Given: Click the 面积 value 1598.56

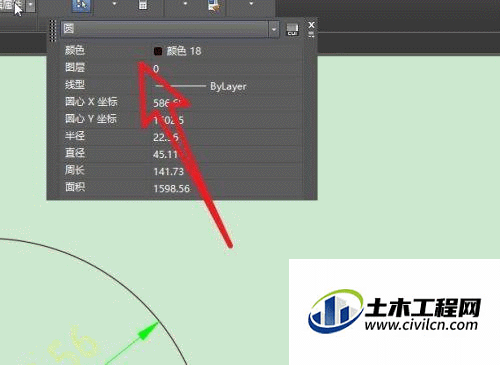Looking at the screenshot, I should [172, 189].
